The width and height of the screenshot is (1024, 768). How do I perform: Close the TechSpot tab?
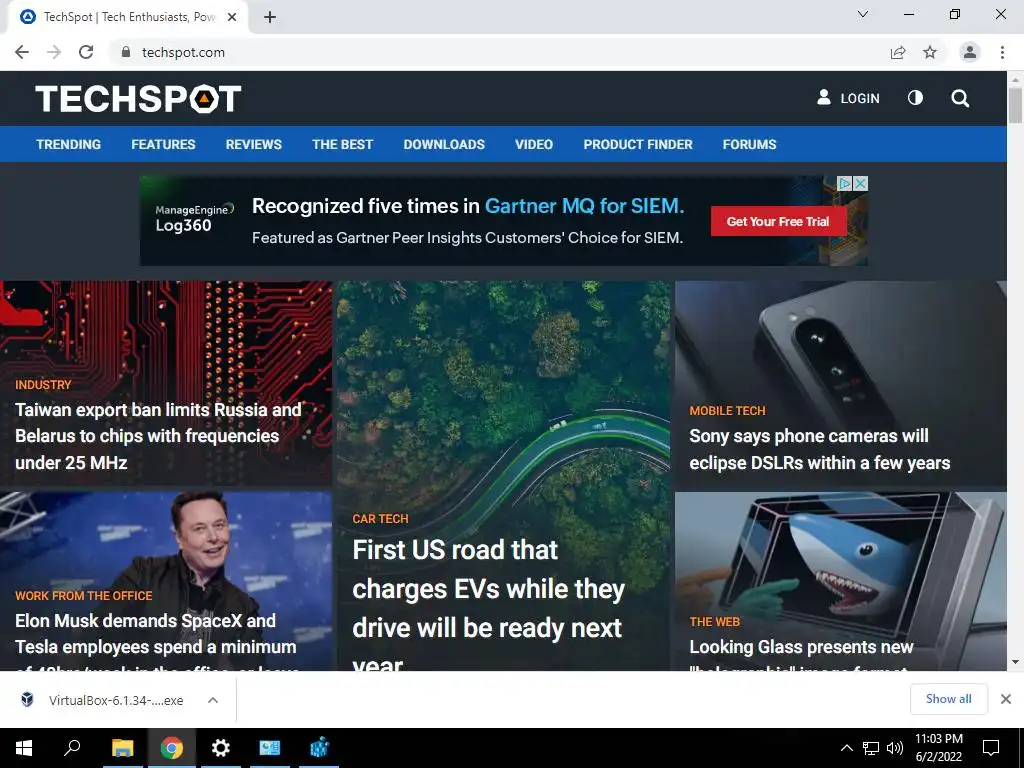point(232,17)
